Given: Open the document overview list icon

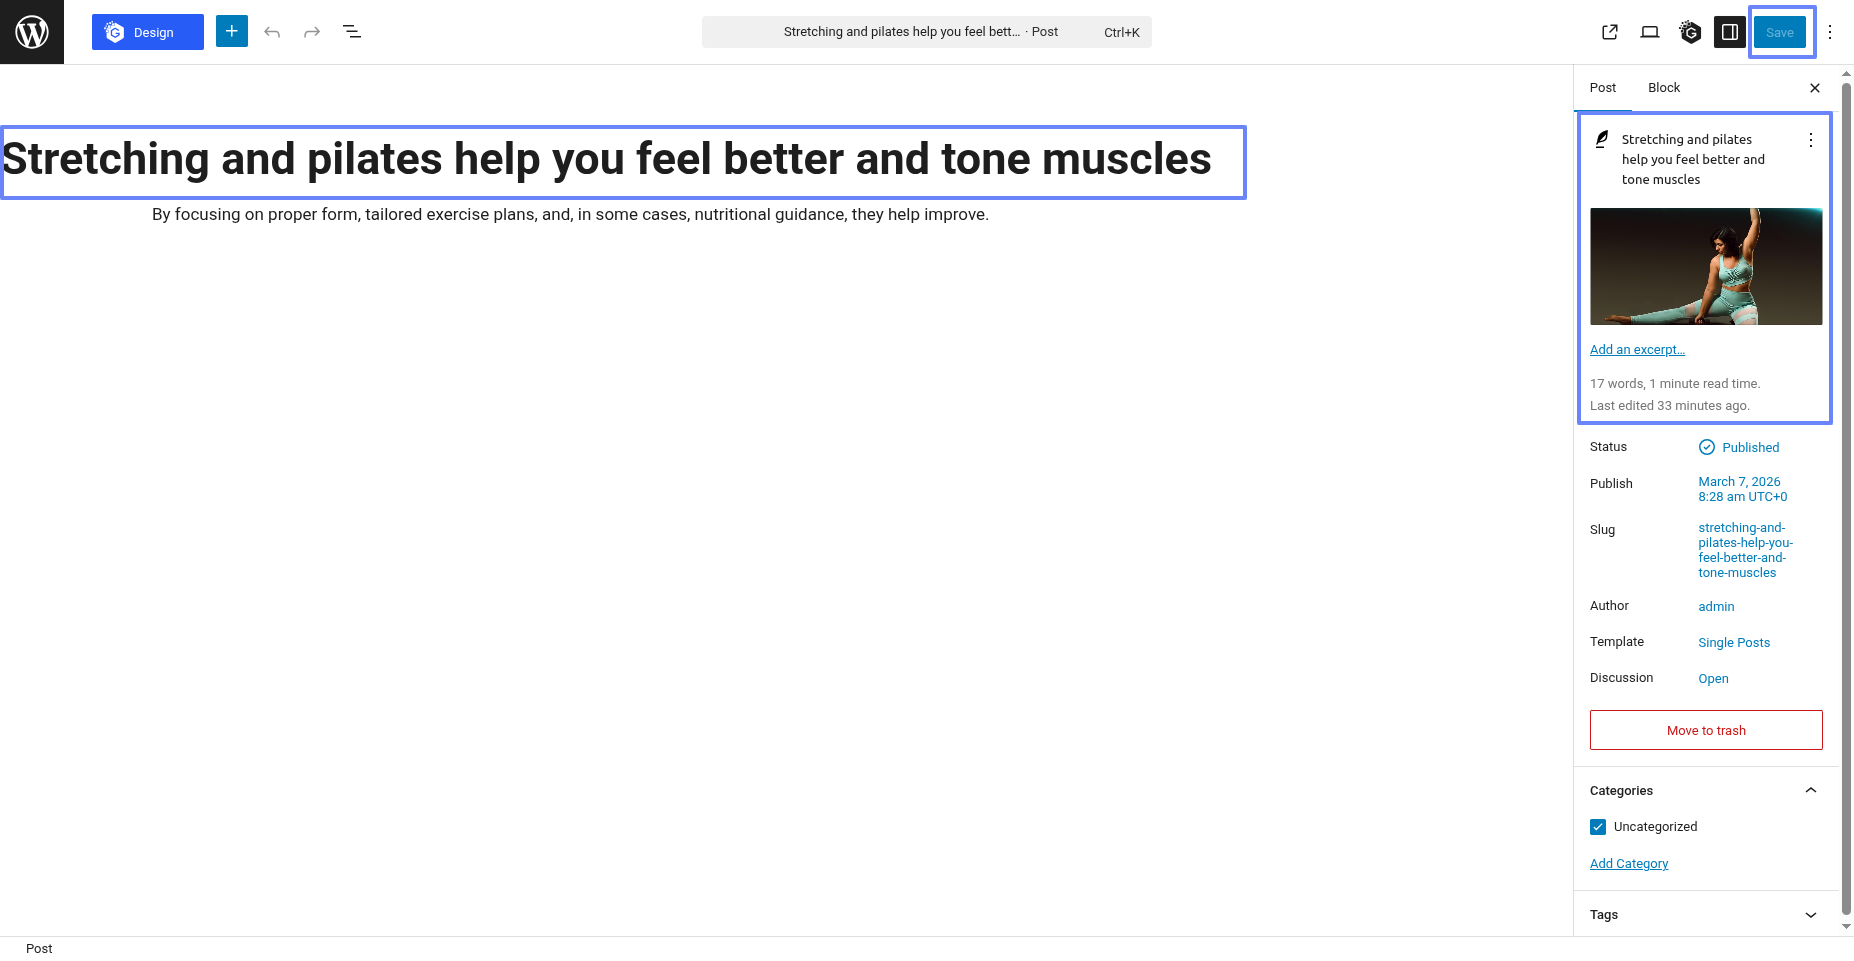Looking at the screenshot, I should click(x=352, y=32).
